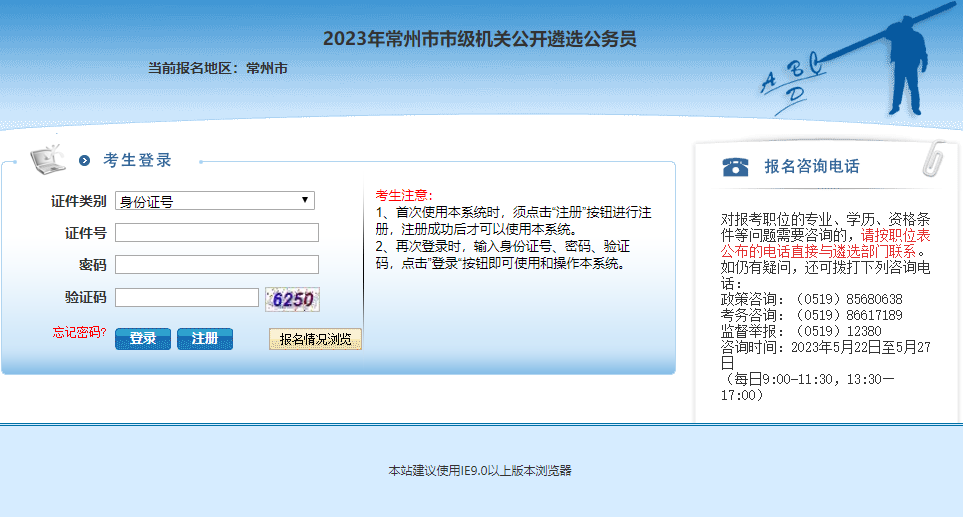Click the 注册 button to register
Viewport: 963px width, 517px height.
coord(205,339)
